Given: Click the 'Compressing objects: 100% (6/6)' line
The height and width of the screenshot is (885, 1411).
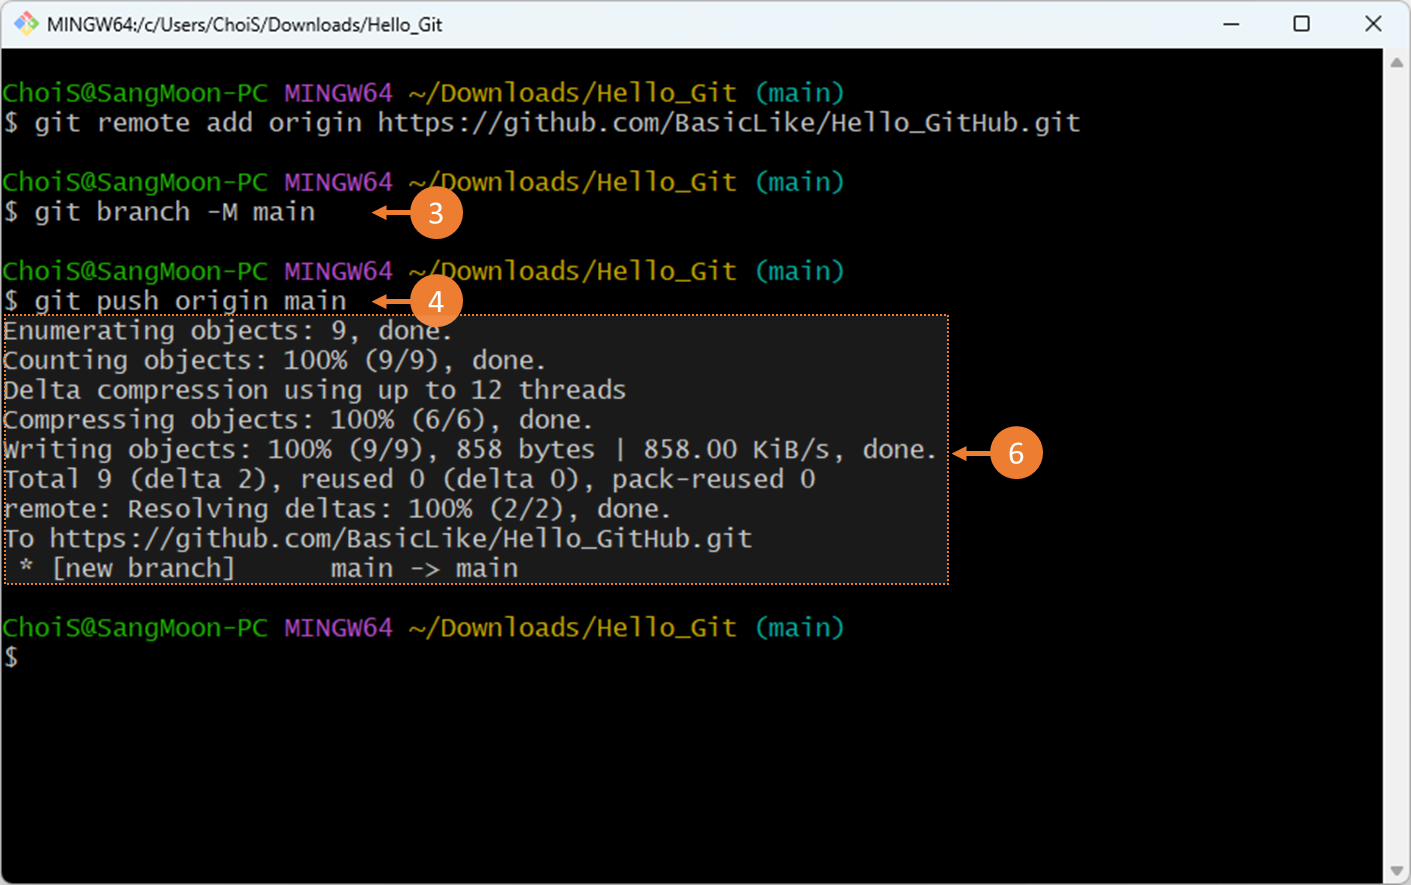Looking at the screenshot, I should (298, 420).
